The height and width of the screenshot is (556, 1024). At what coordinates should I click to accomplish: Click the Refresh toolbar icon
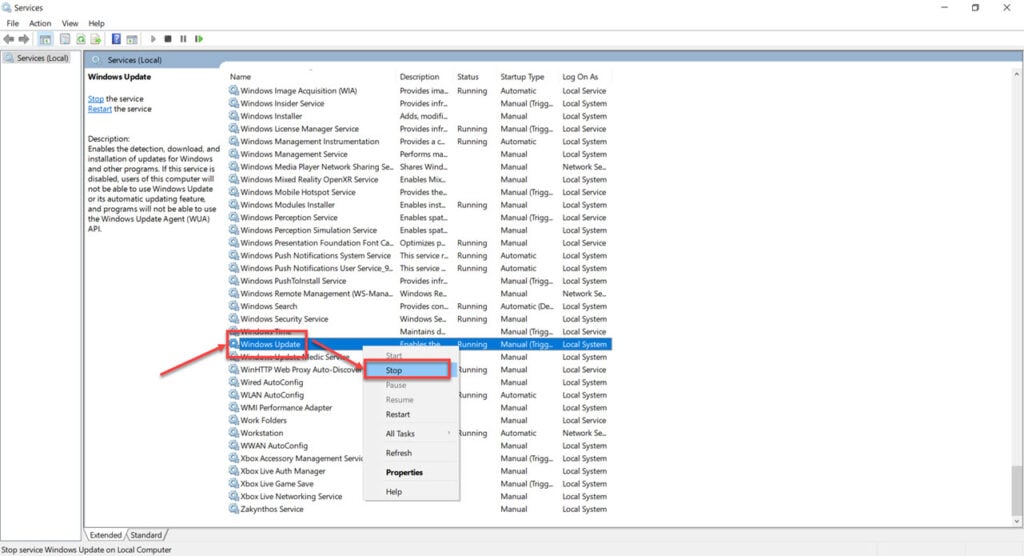tap(81, 39)
